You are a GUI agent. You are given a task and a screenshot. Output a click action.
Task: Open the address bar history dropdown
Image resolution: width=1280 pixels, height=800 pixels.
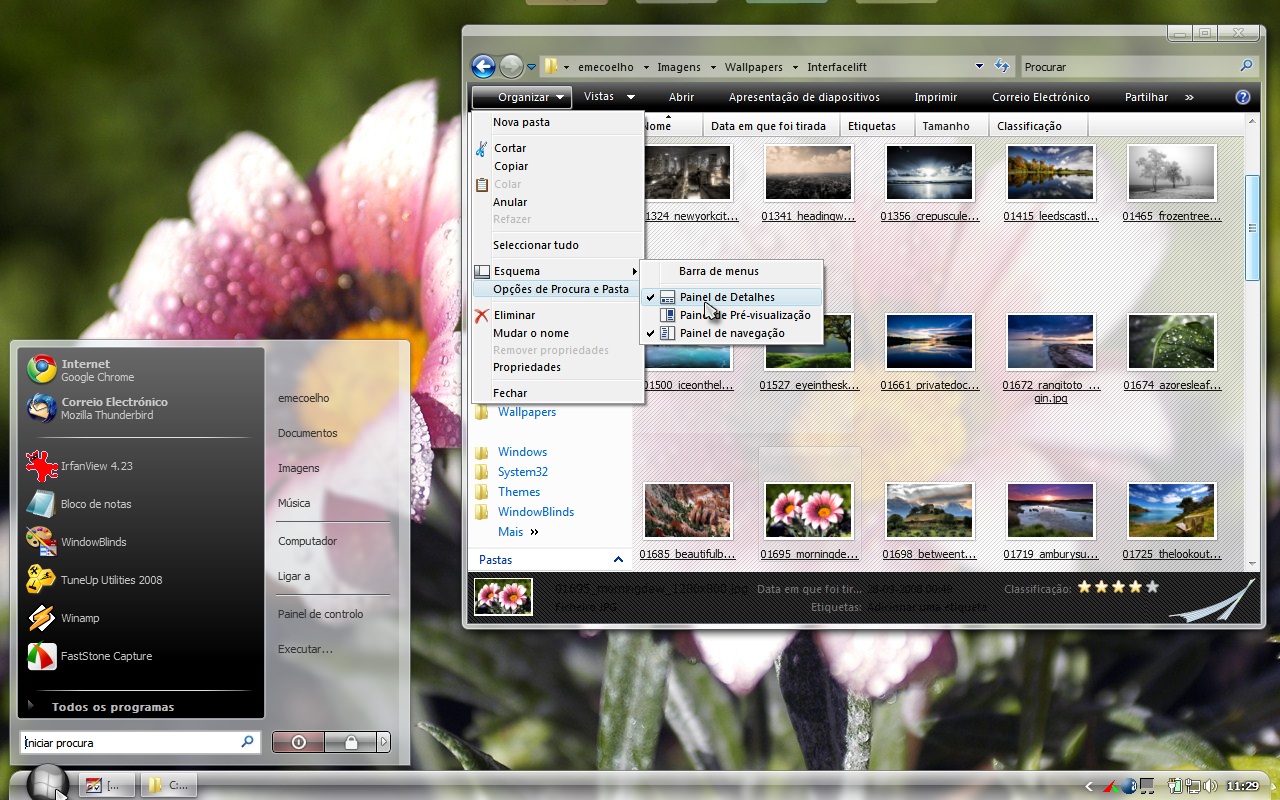point(979,66)
